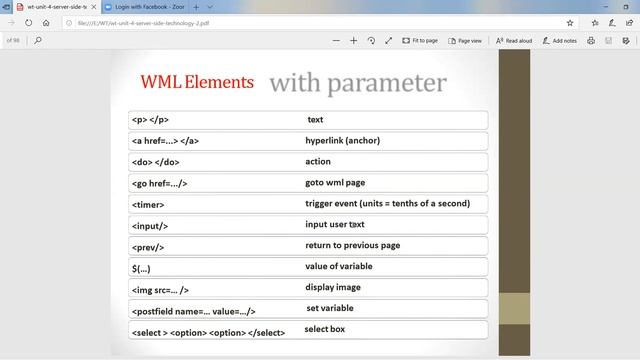
Task: Open the Add notes pen icon in the browser toolbar
Action: (612, 23)
